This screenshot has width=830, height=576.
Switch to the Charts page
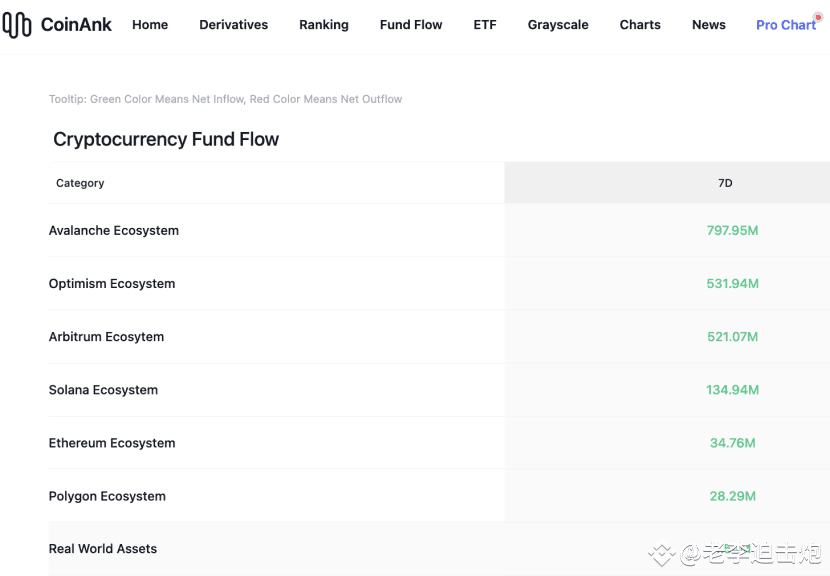(x=640, y=25)
